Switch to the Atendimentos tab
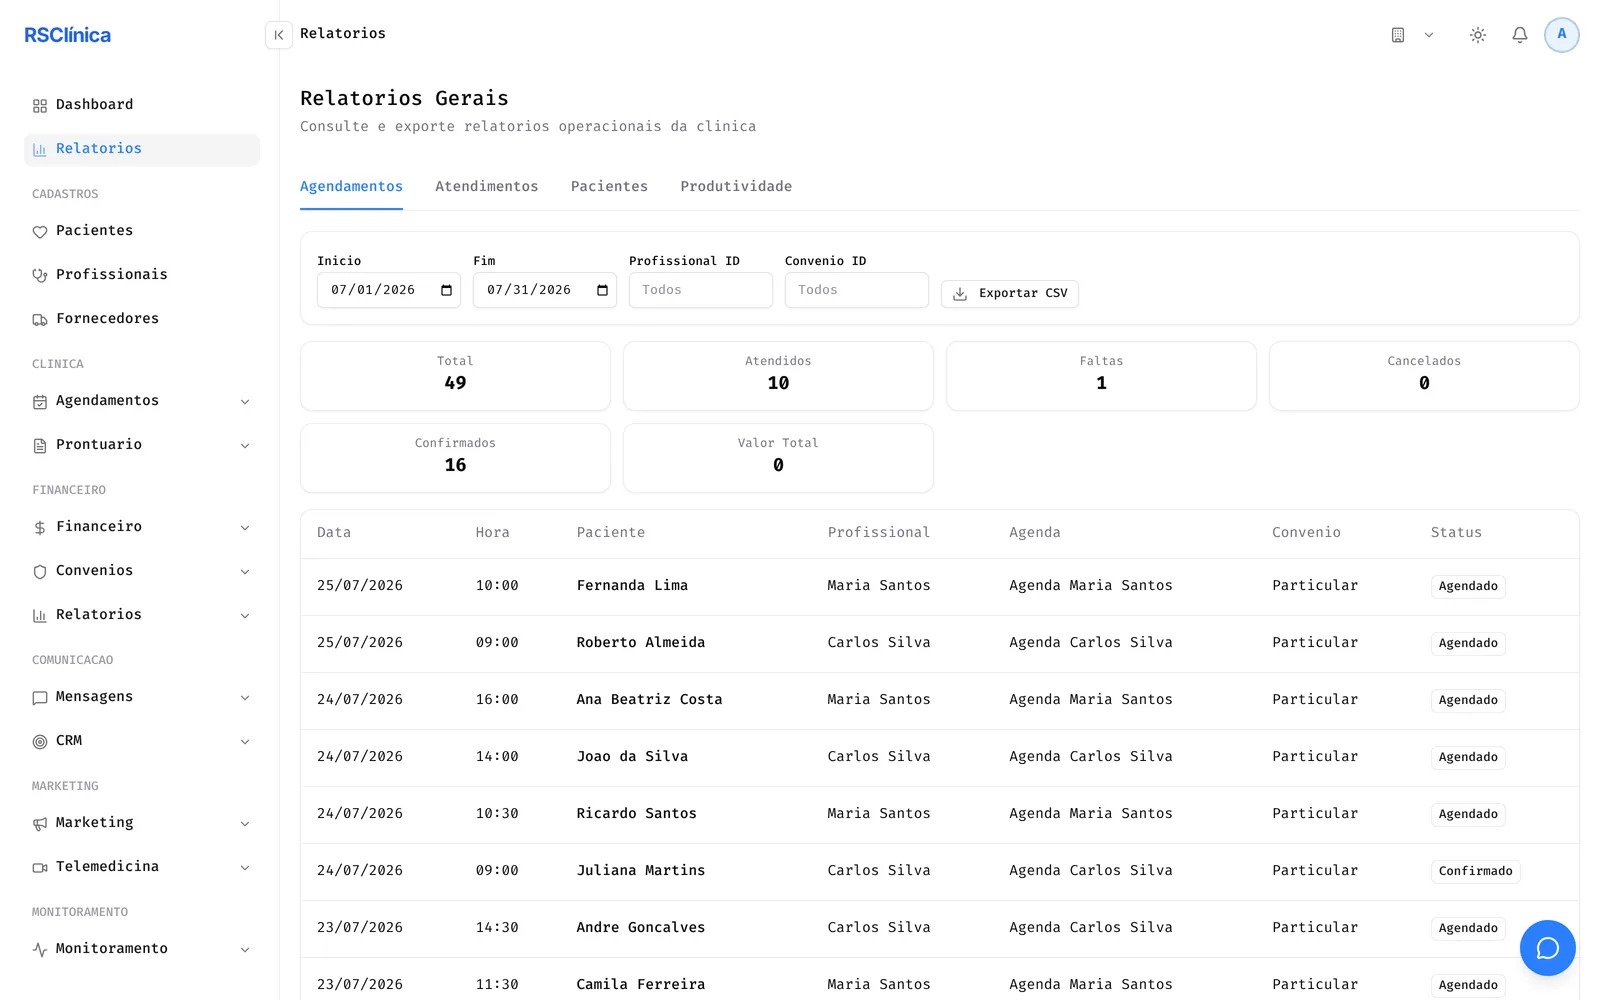The image size is (1600, 1000). tap(487, 186)
